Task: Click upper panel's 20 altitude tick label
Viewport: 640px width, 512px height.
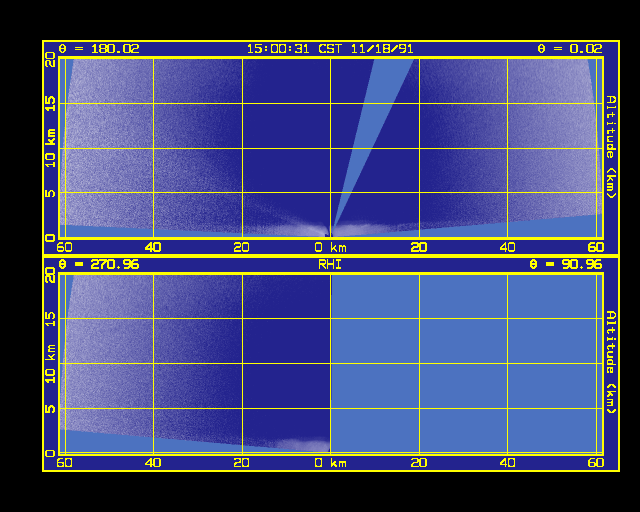Action: (50, 60)
